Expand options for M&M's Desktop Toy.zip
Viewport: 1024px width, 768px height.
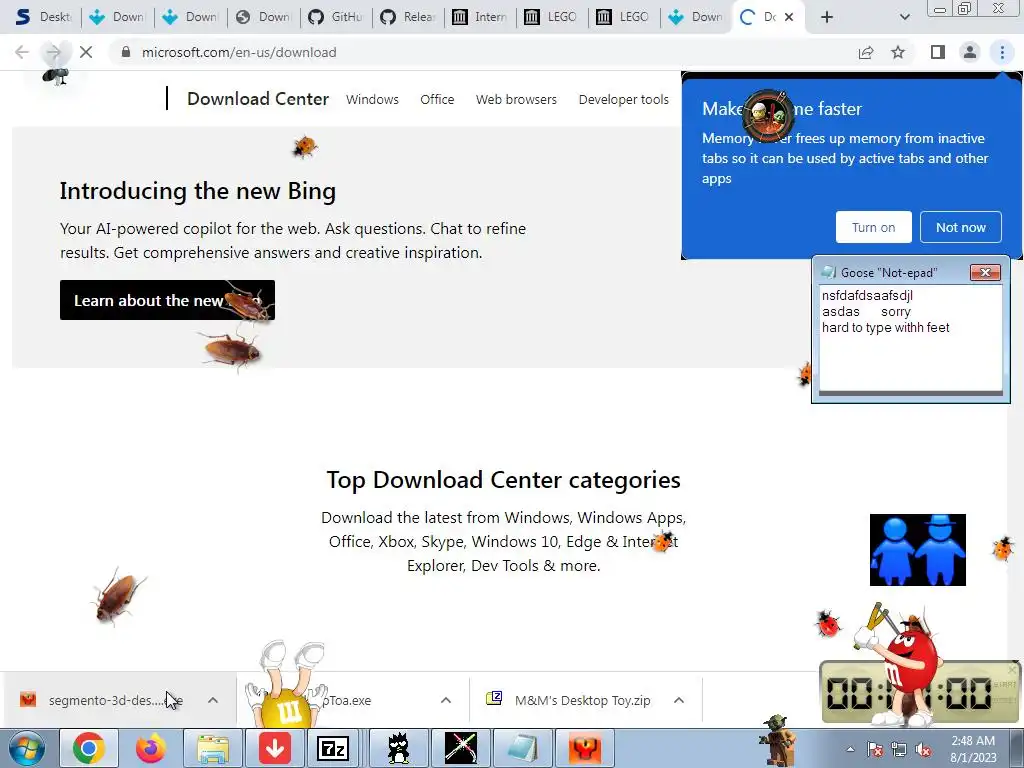pos(679,700)
